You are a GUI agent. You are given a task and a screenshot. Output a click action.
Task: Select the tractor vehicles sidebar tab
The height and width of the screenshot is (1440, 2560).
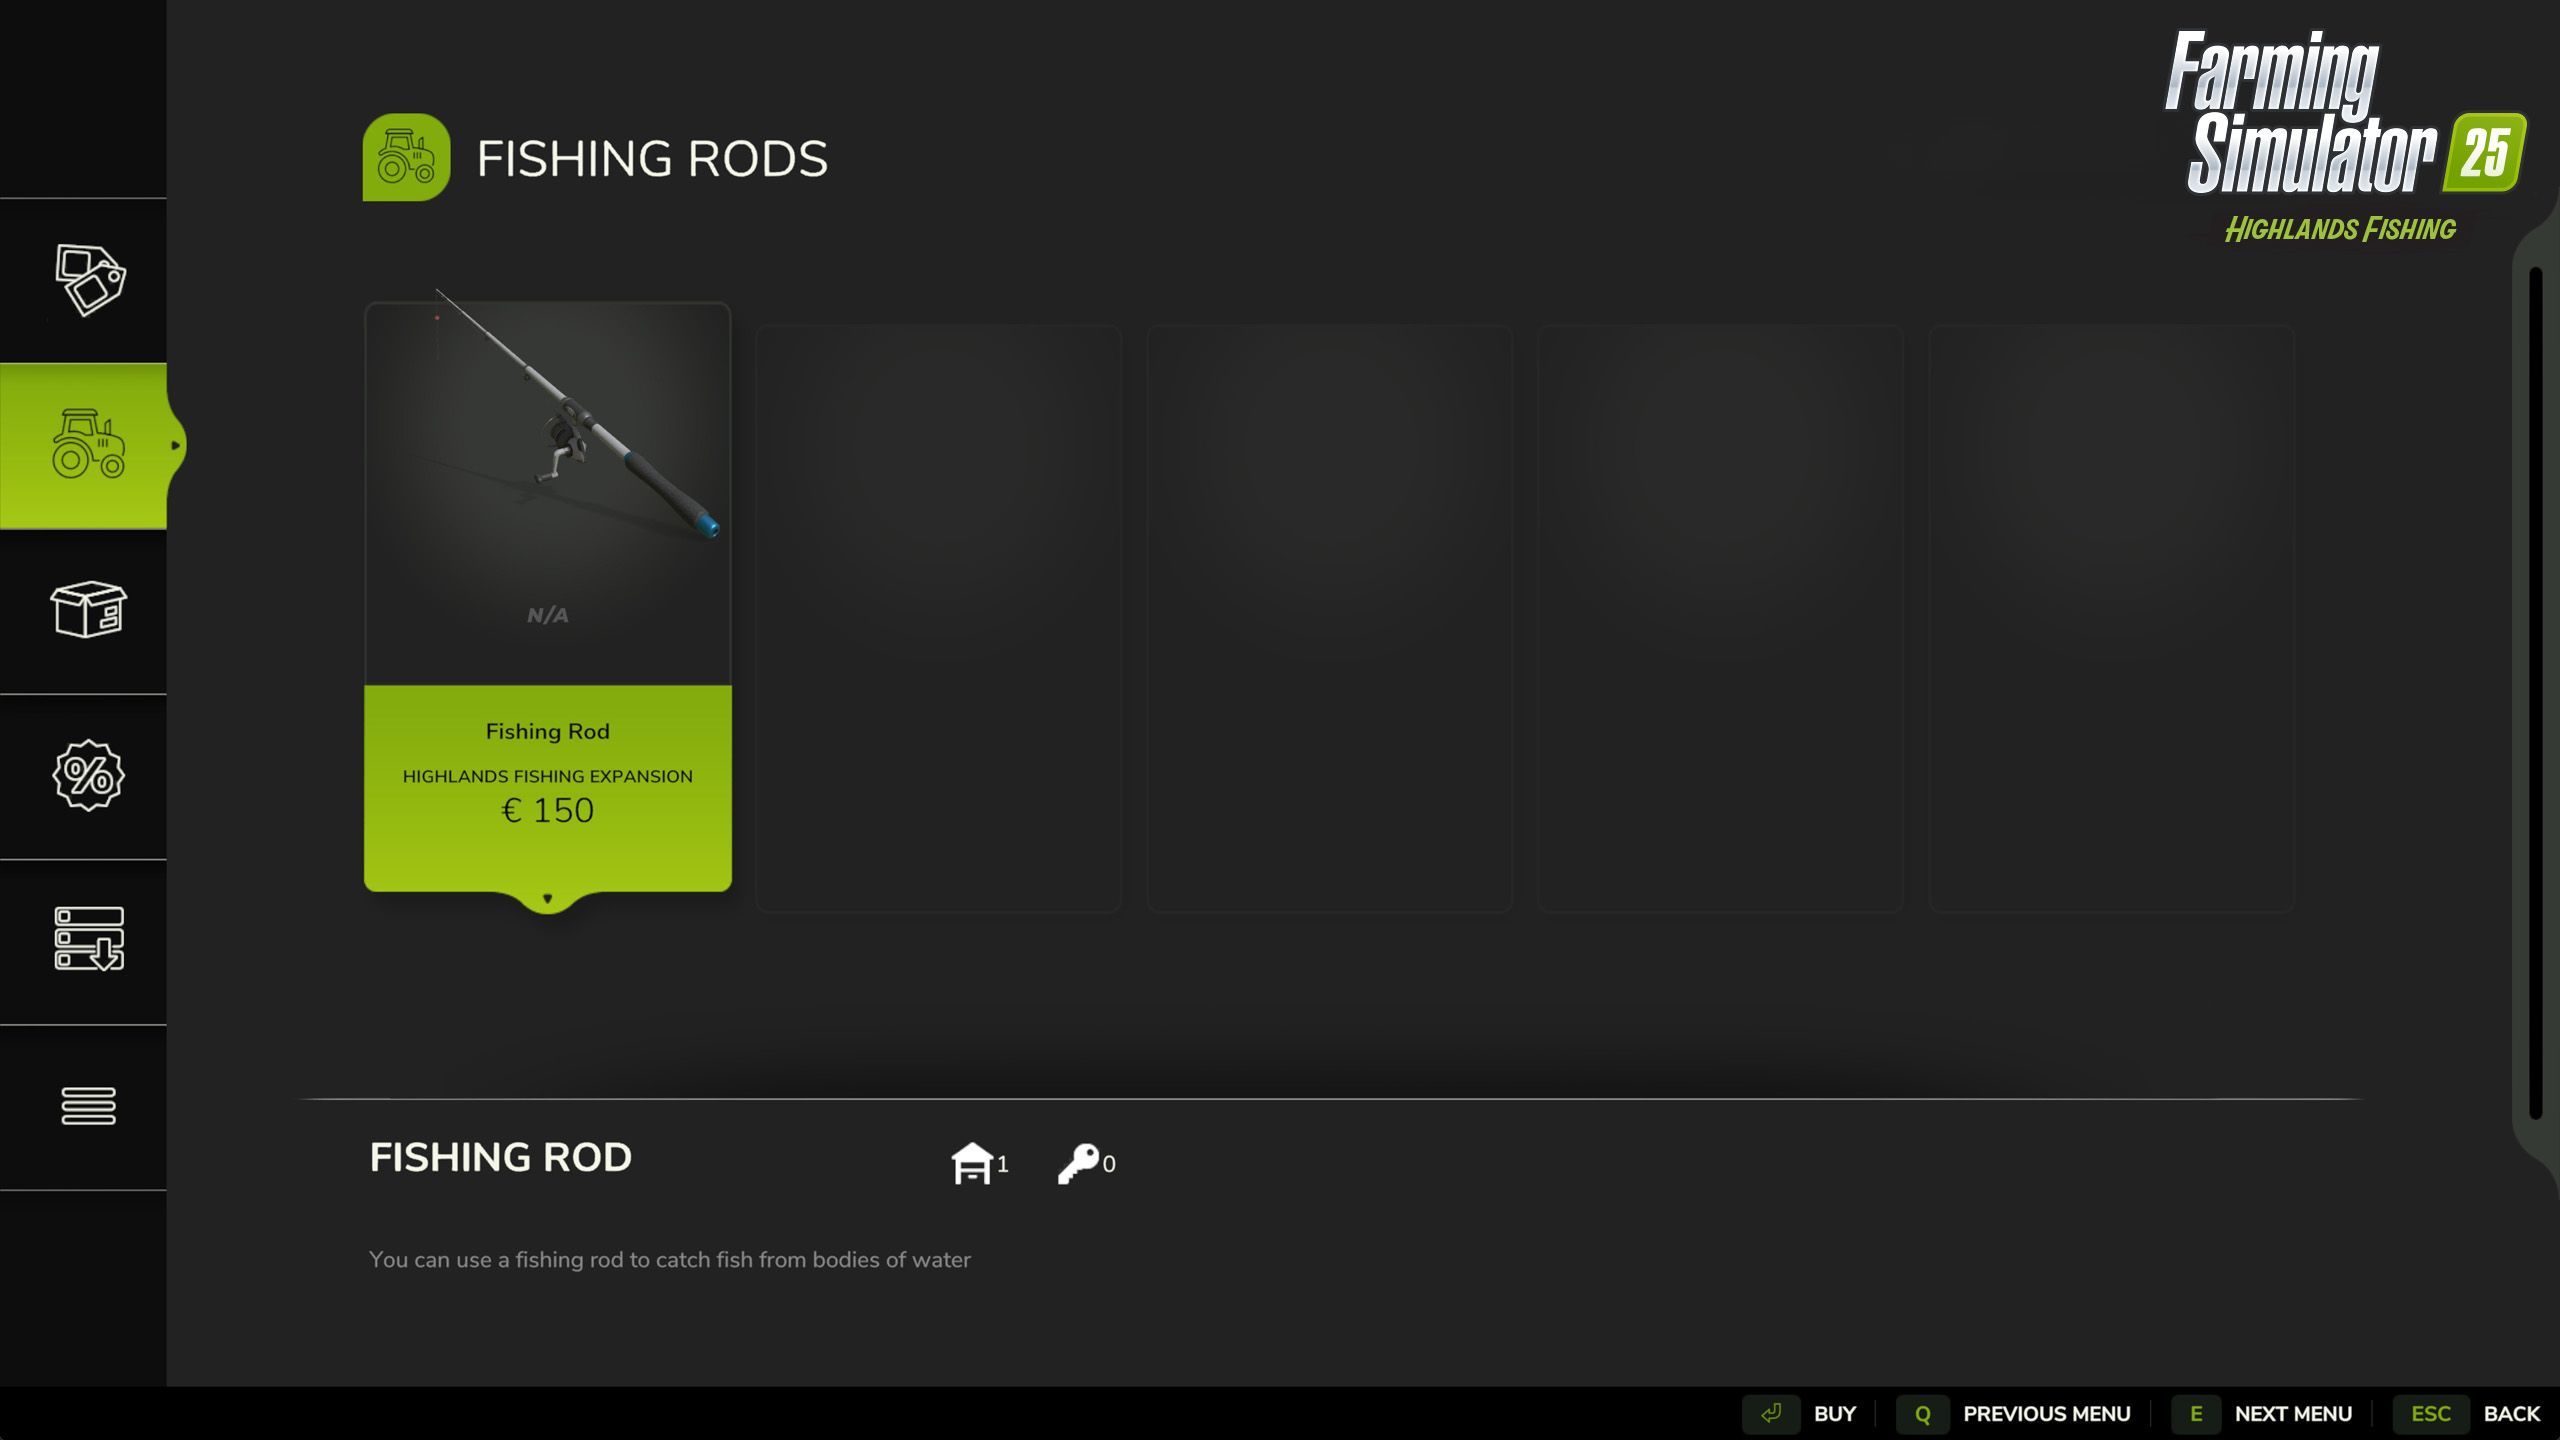88,445
